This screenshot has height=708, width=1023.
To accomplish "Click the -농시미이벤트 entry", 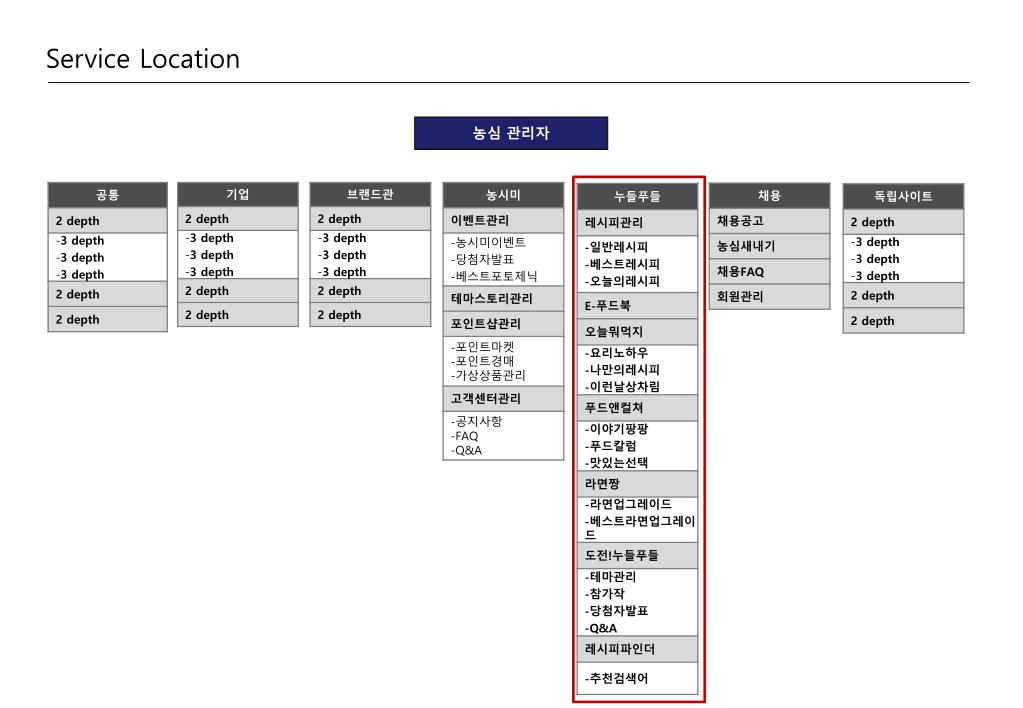I will click(488, 242).
